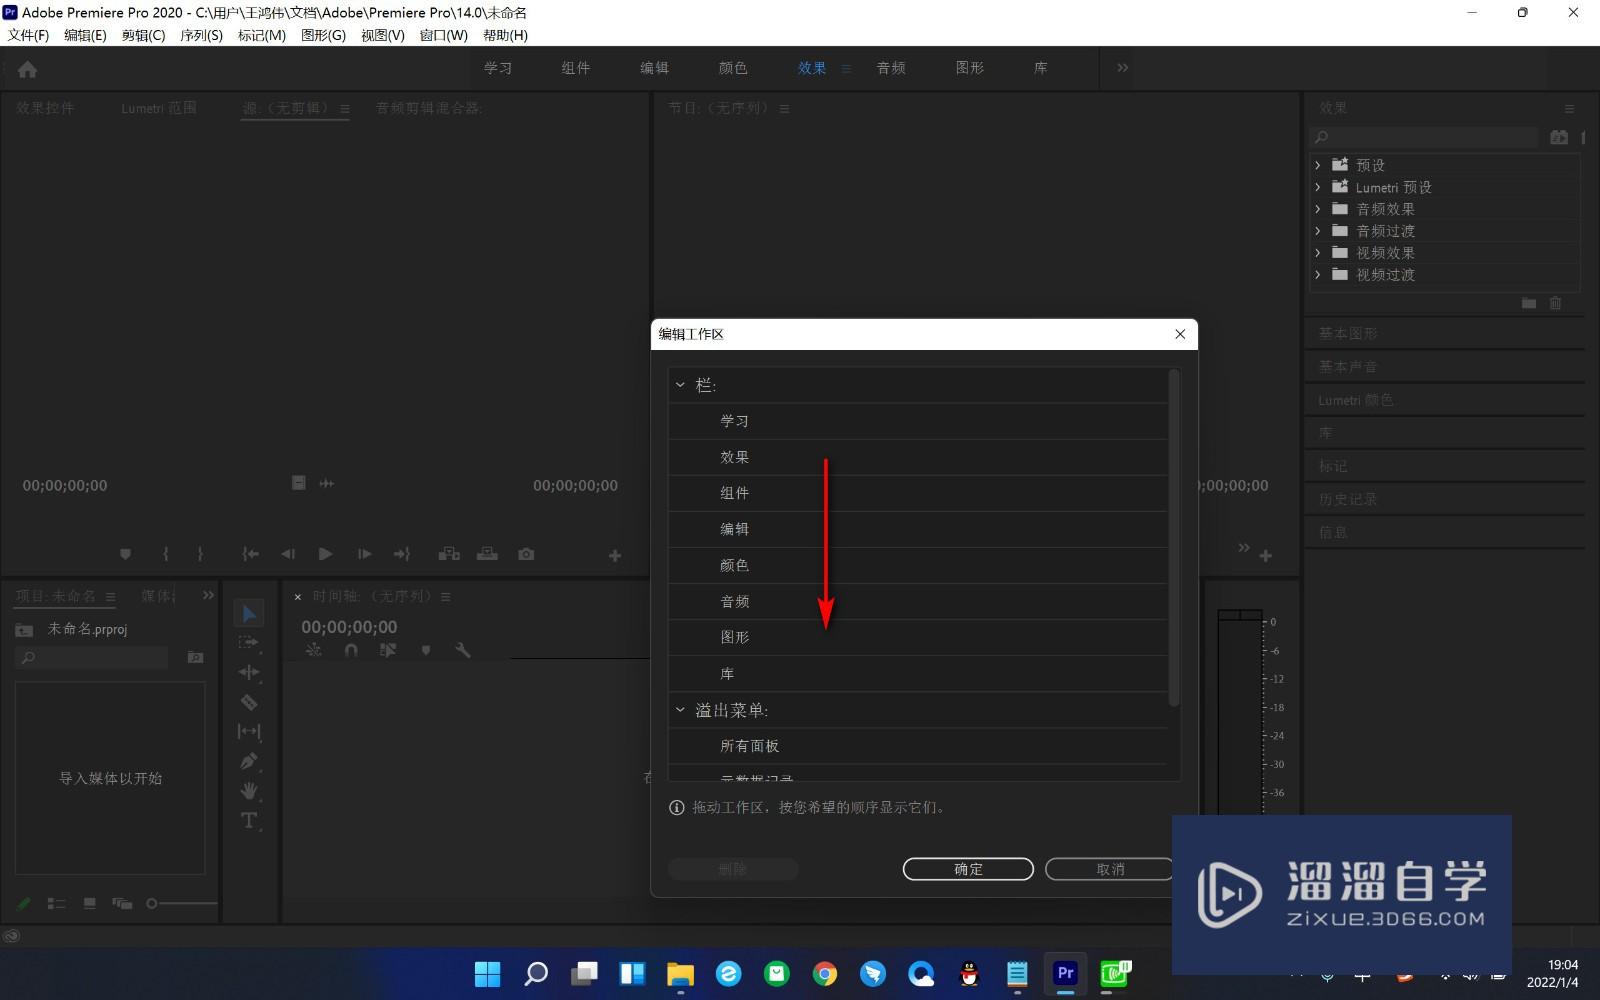The width and height of the screenshot is (1600, 1000).
Task: Select 所有面板 row in dialog
Action: (x=918, y=746)
